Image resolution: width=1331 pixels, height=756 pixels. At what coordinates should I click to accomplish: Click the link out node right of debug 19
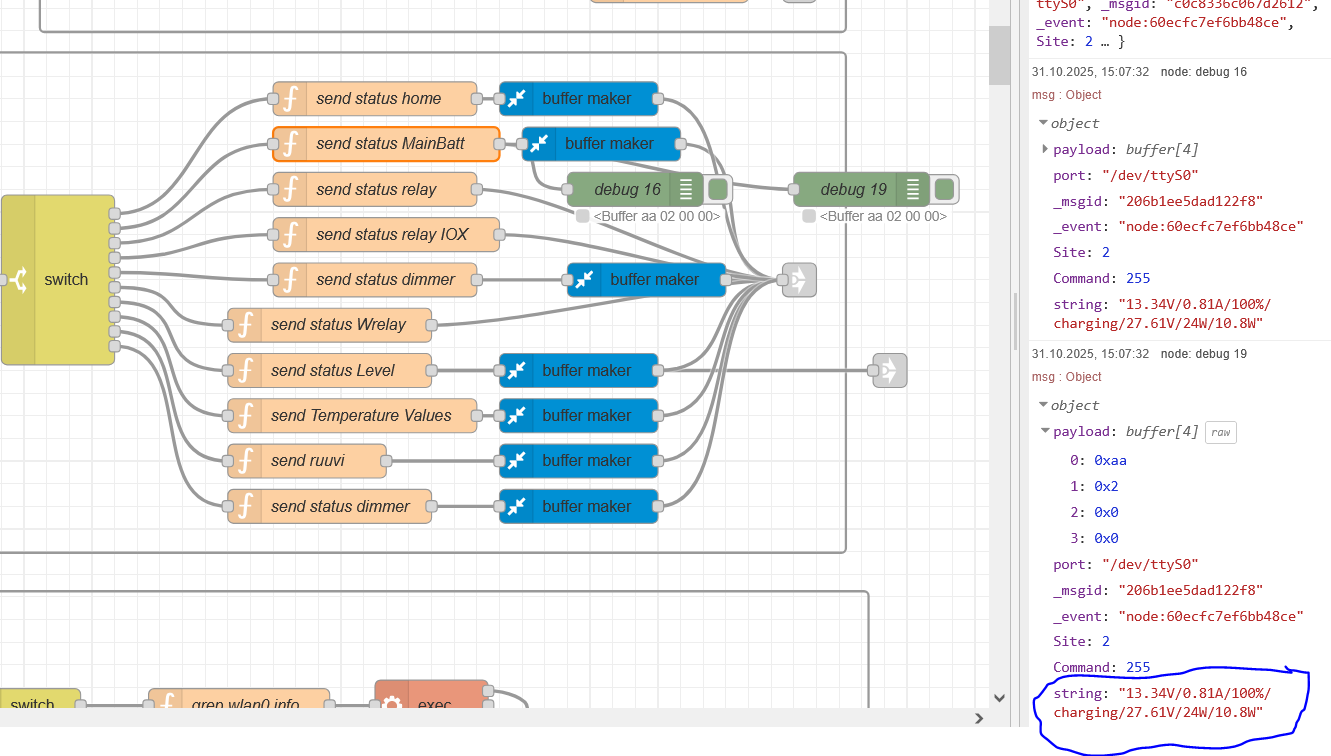pos(889,371)
